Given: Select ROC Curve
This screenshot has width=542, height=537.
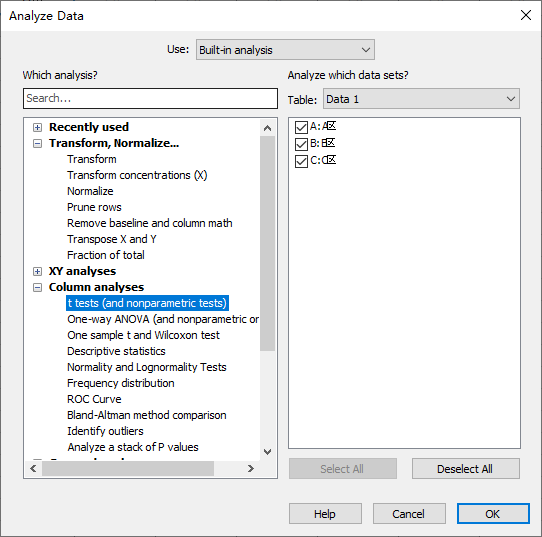Looking at the screenshot, I should (94, 399).
